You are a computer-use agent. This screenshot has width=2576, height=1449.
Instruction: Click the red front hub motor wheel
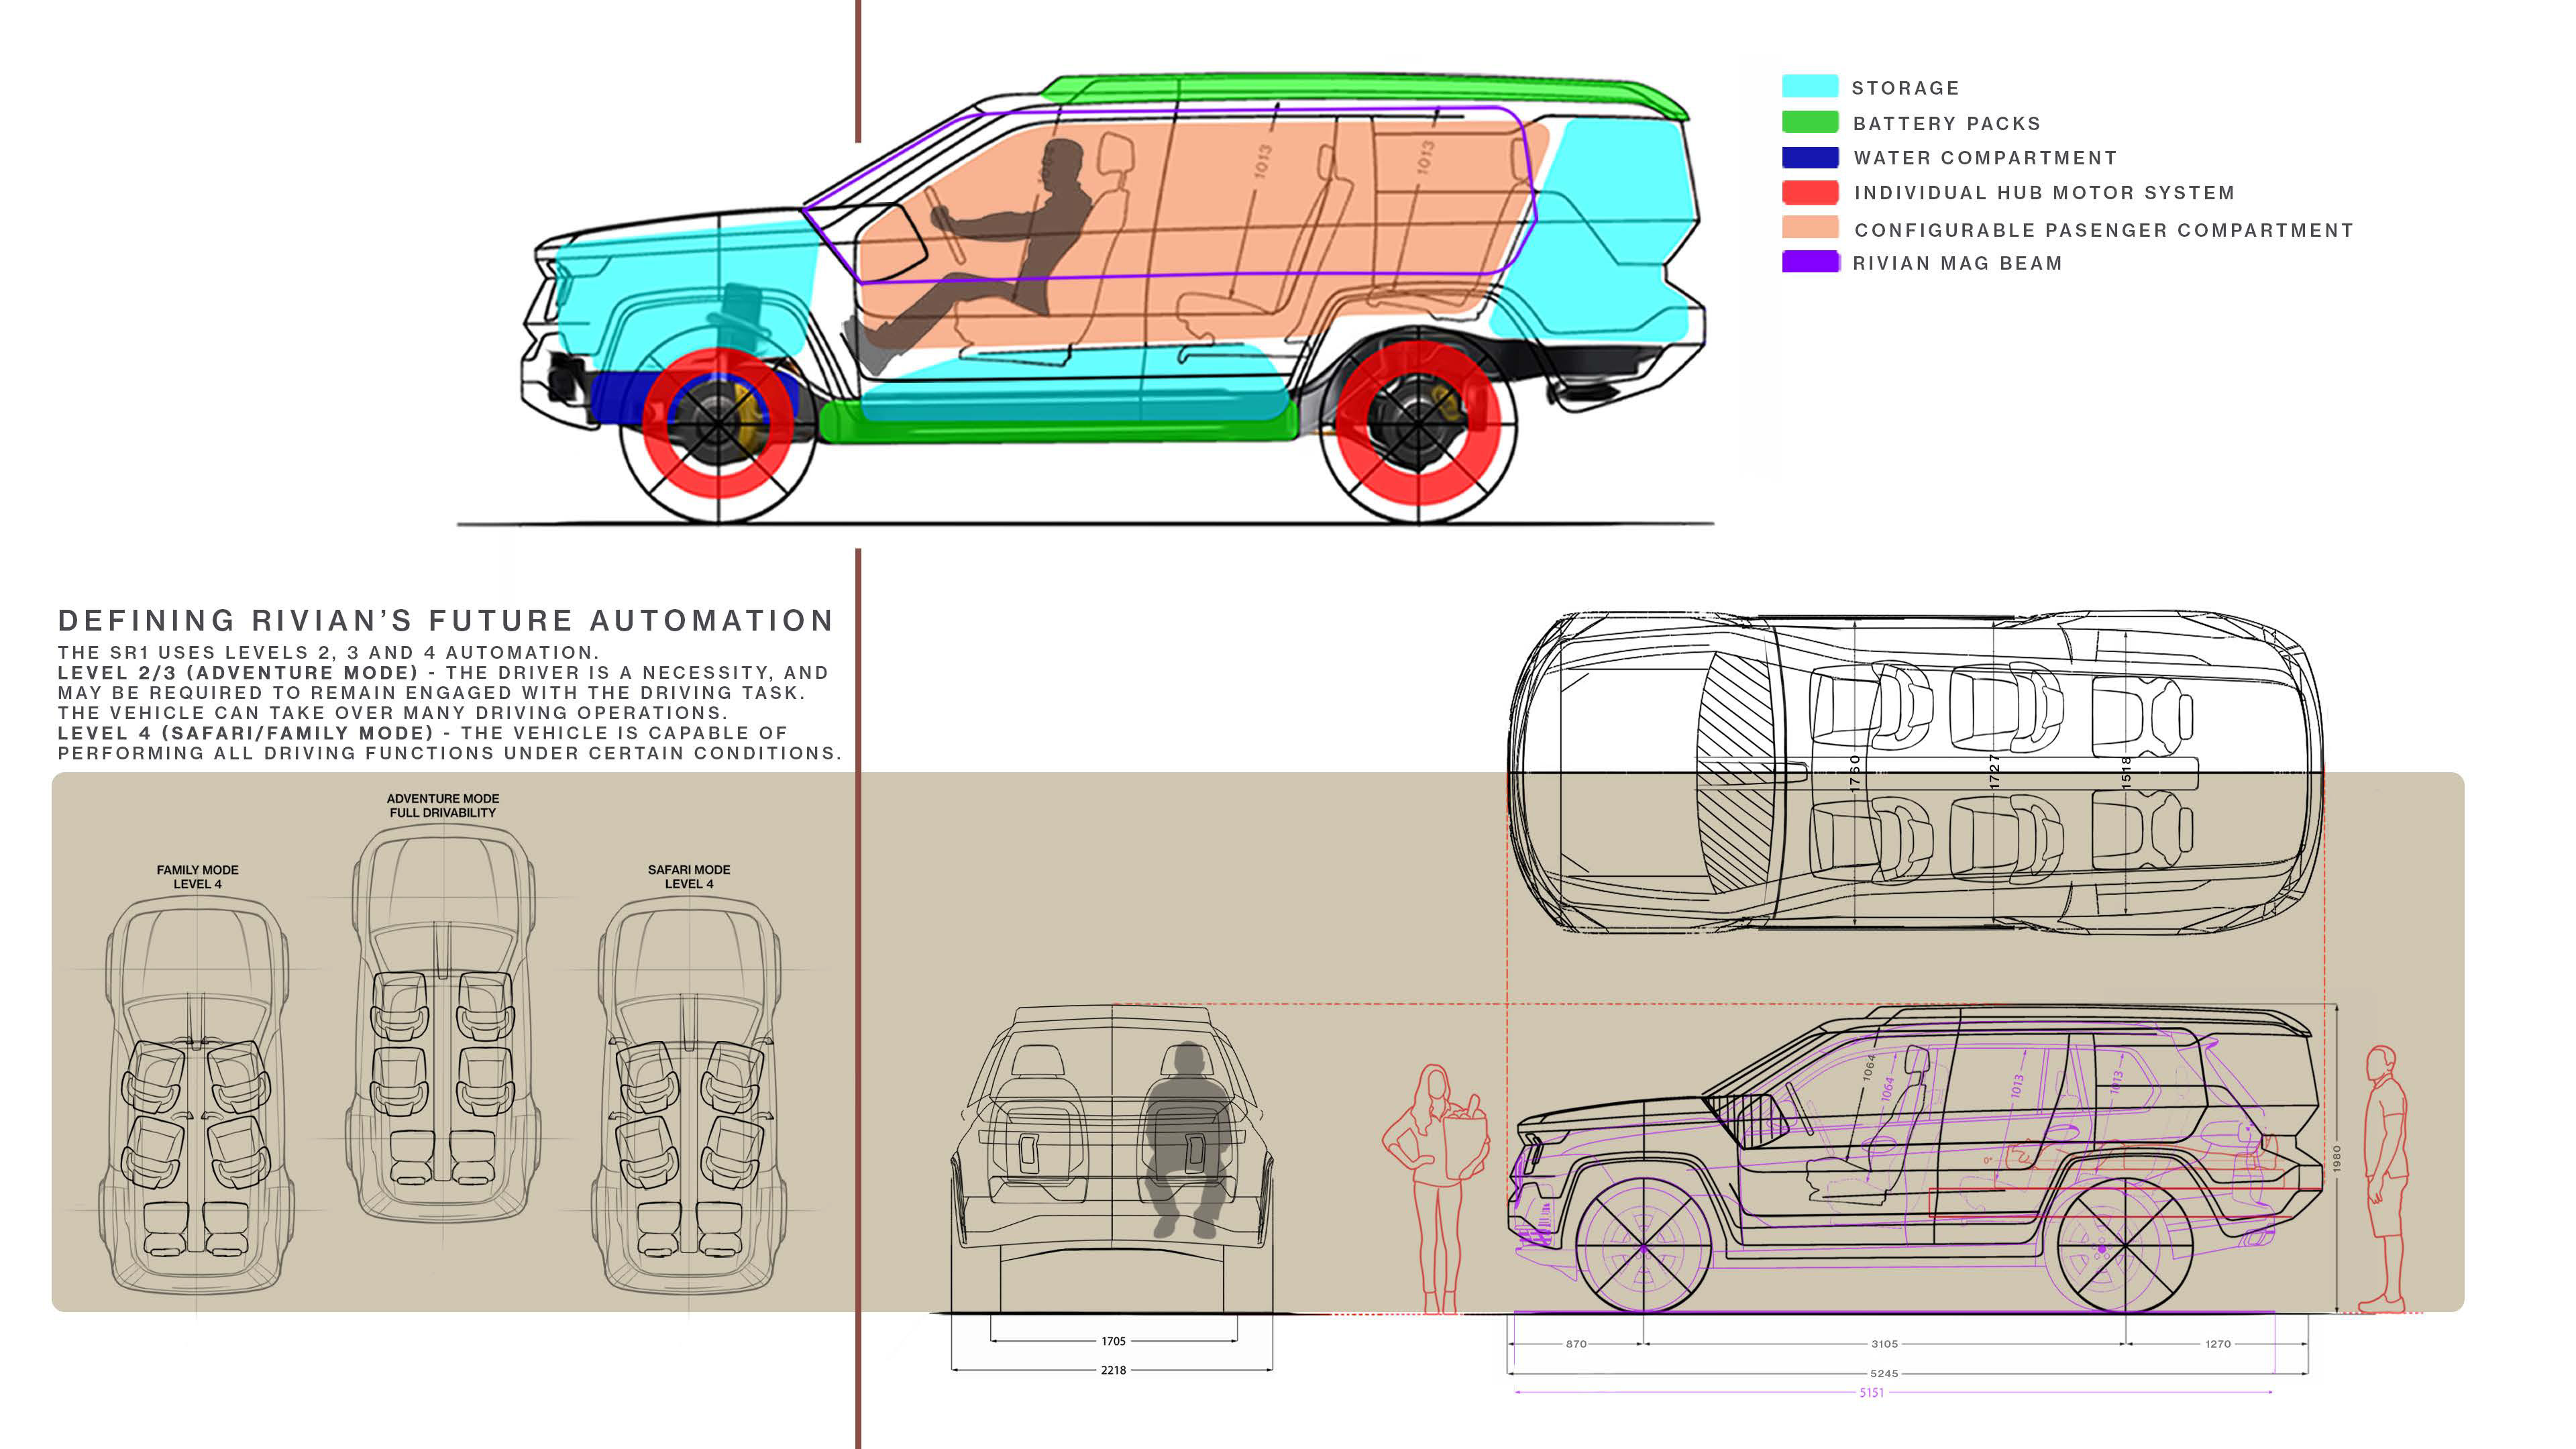[x=718, y=423]
